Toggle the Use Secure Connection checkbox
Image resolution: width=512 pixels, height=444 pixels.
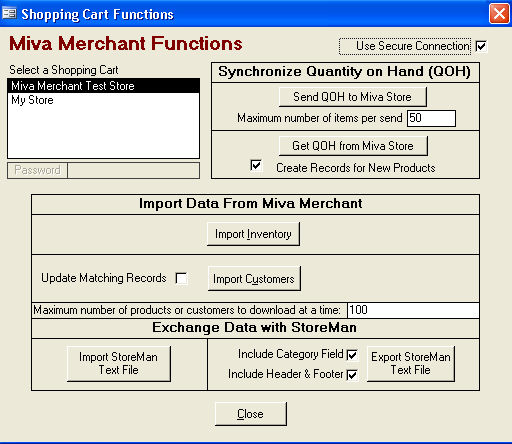(481, 46)
